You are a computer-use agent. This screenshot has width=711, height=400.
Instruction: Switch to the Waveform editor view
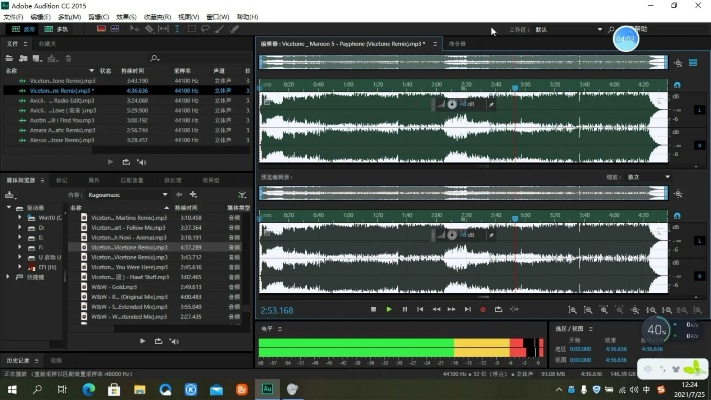[23, 29]
